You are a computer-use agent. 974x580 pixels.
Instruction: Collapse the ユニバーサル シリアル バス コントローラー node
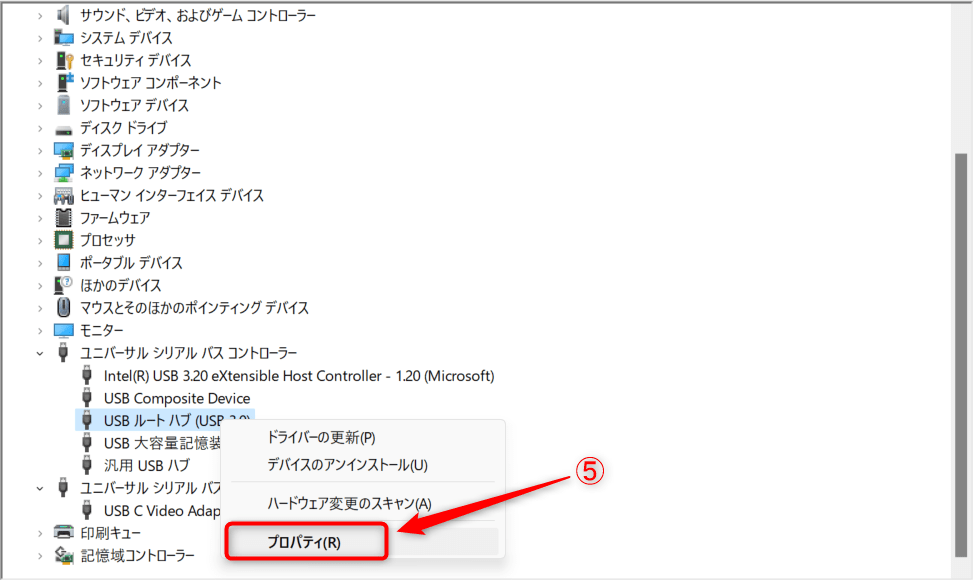[x=40, y=353]
